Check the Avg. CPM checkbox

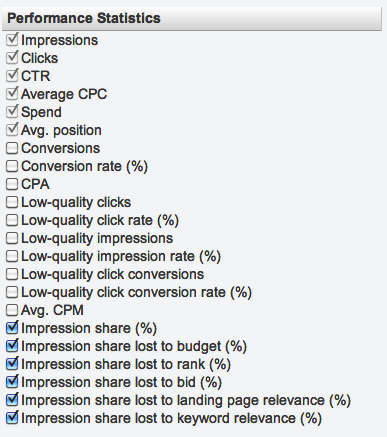[12, 310]
